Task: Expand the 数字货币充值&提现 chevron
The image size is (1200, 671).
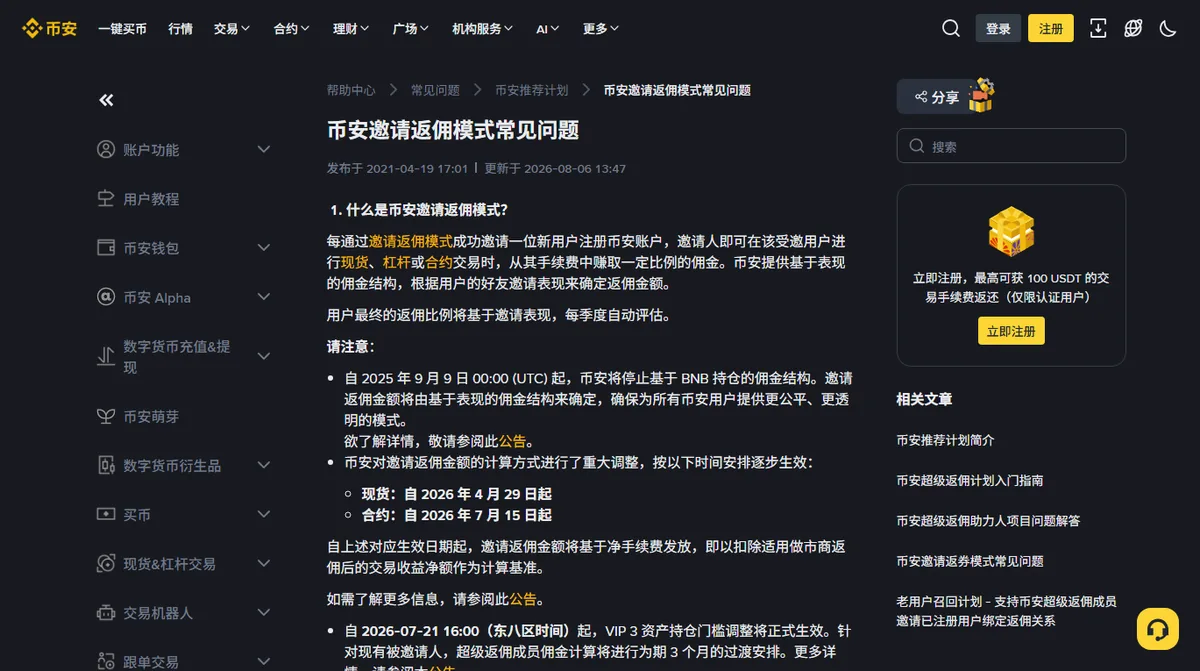Action: tap(264, 356)
